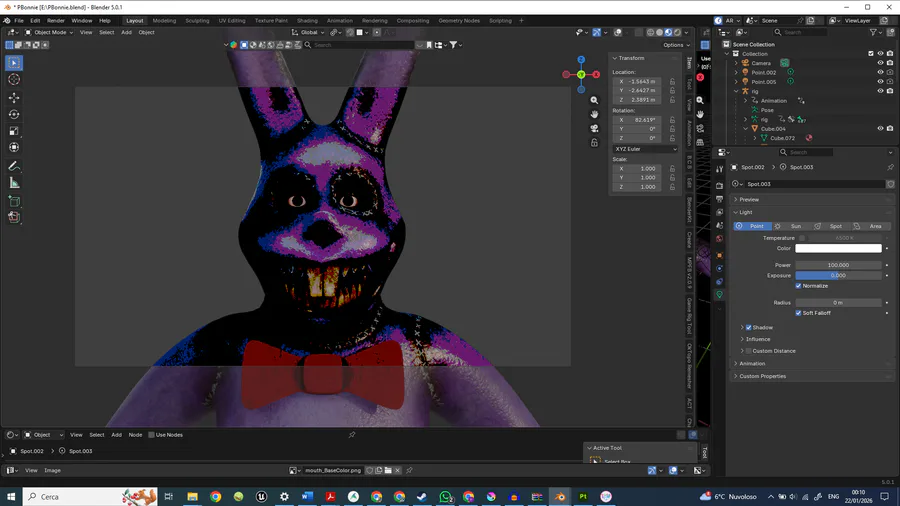Click the viewport zoom magnifier icon
This screenshot has height=506, width=900.
(594, 101)
